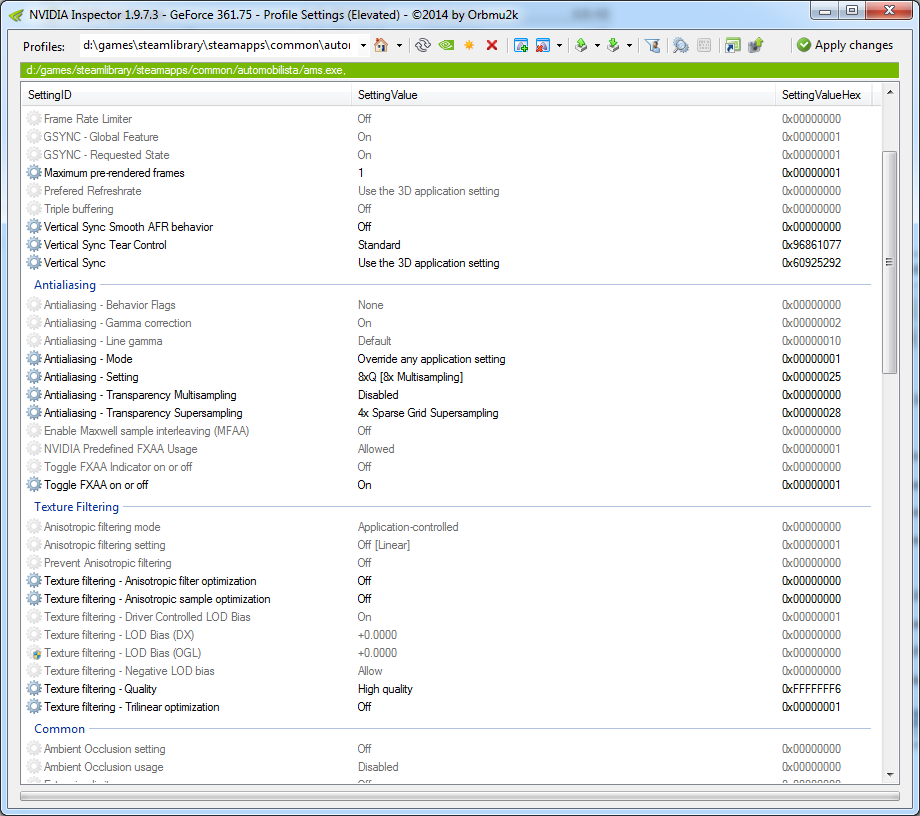Click the scroll up arrow of the settings list

tap(889, 93)
